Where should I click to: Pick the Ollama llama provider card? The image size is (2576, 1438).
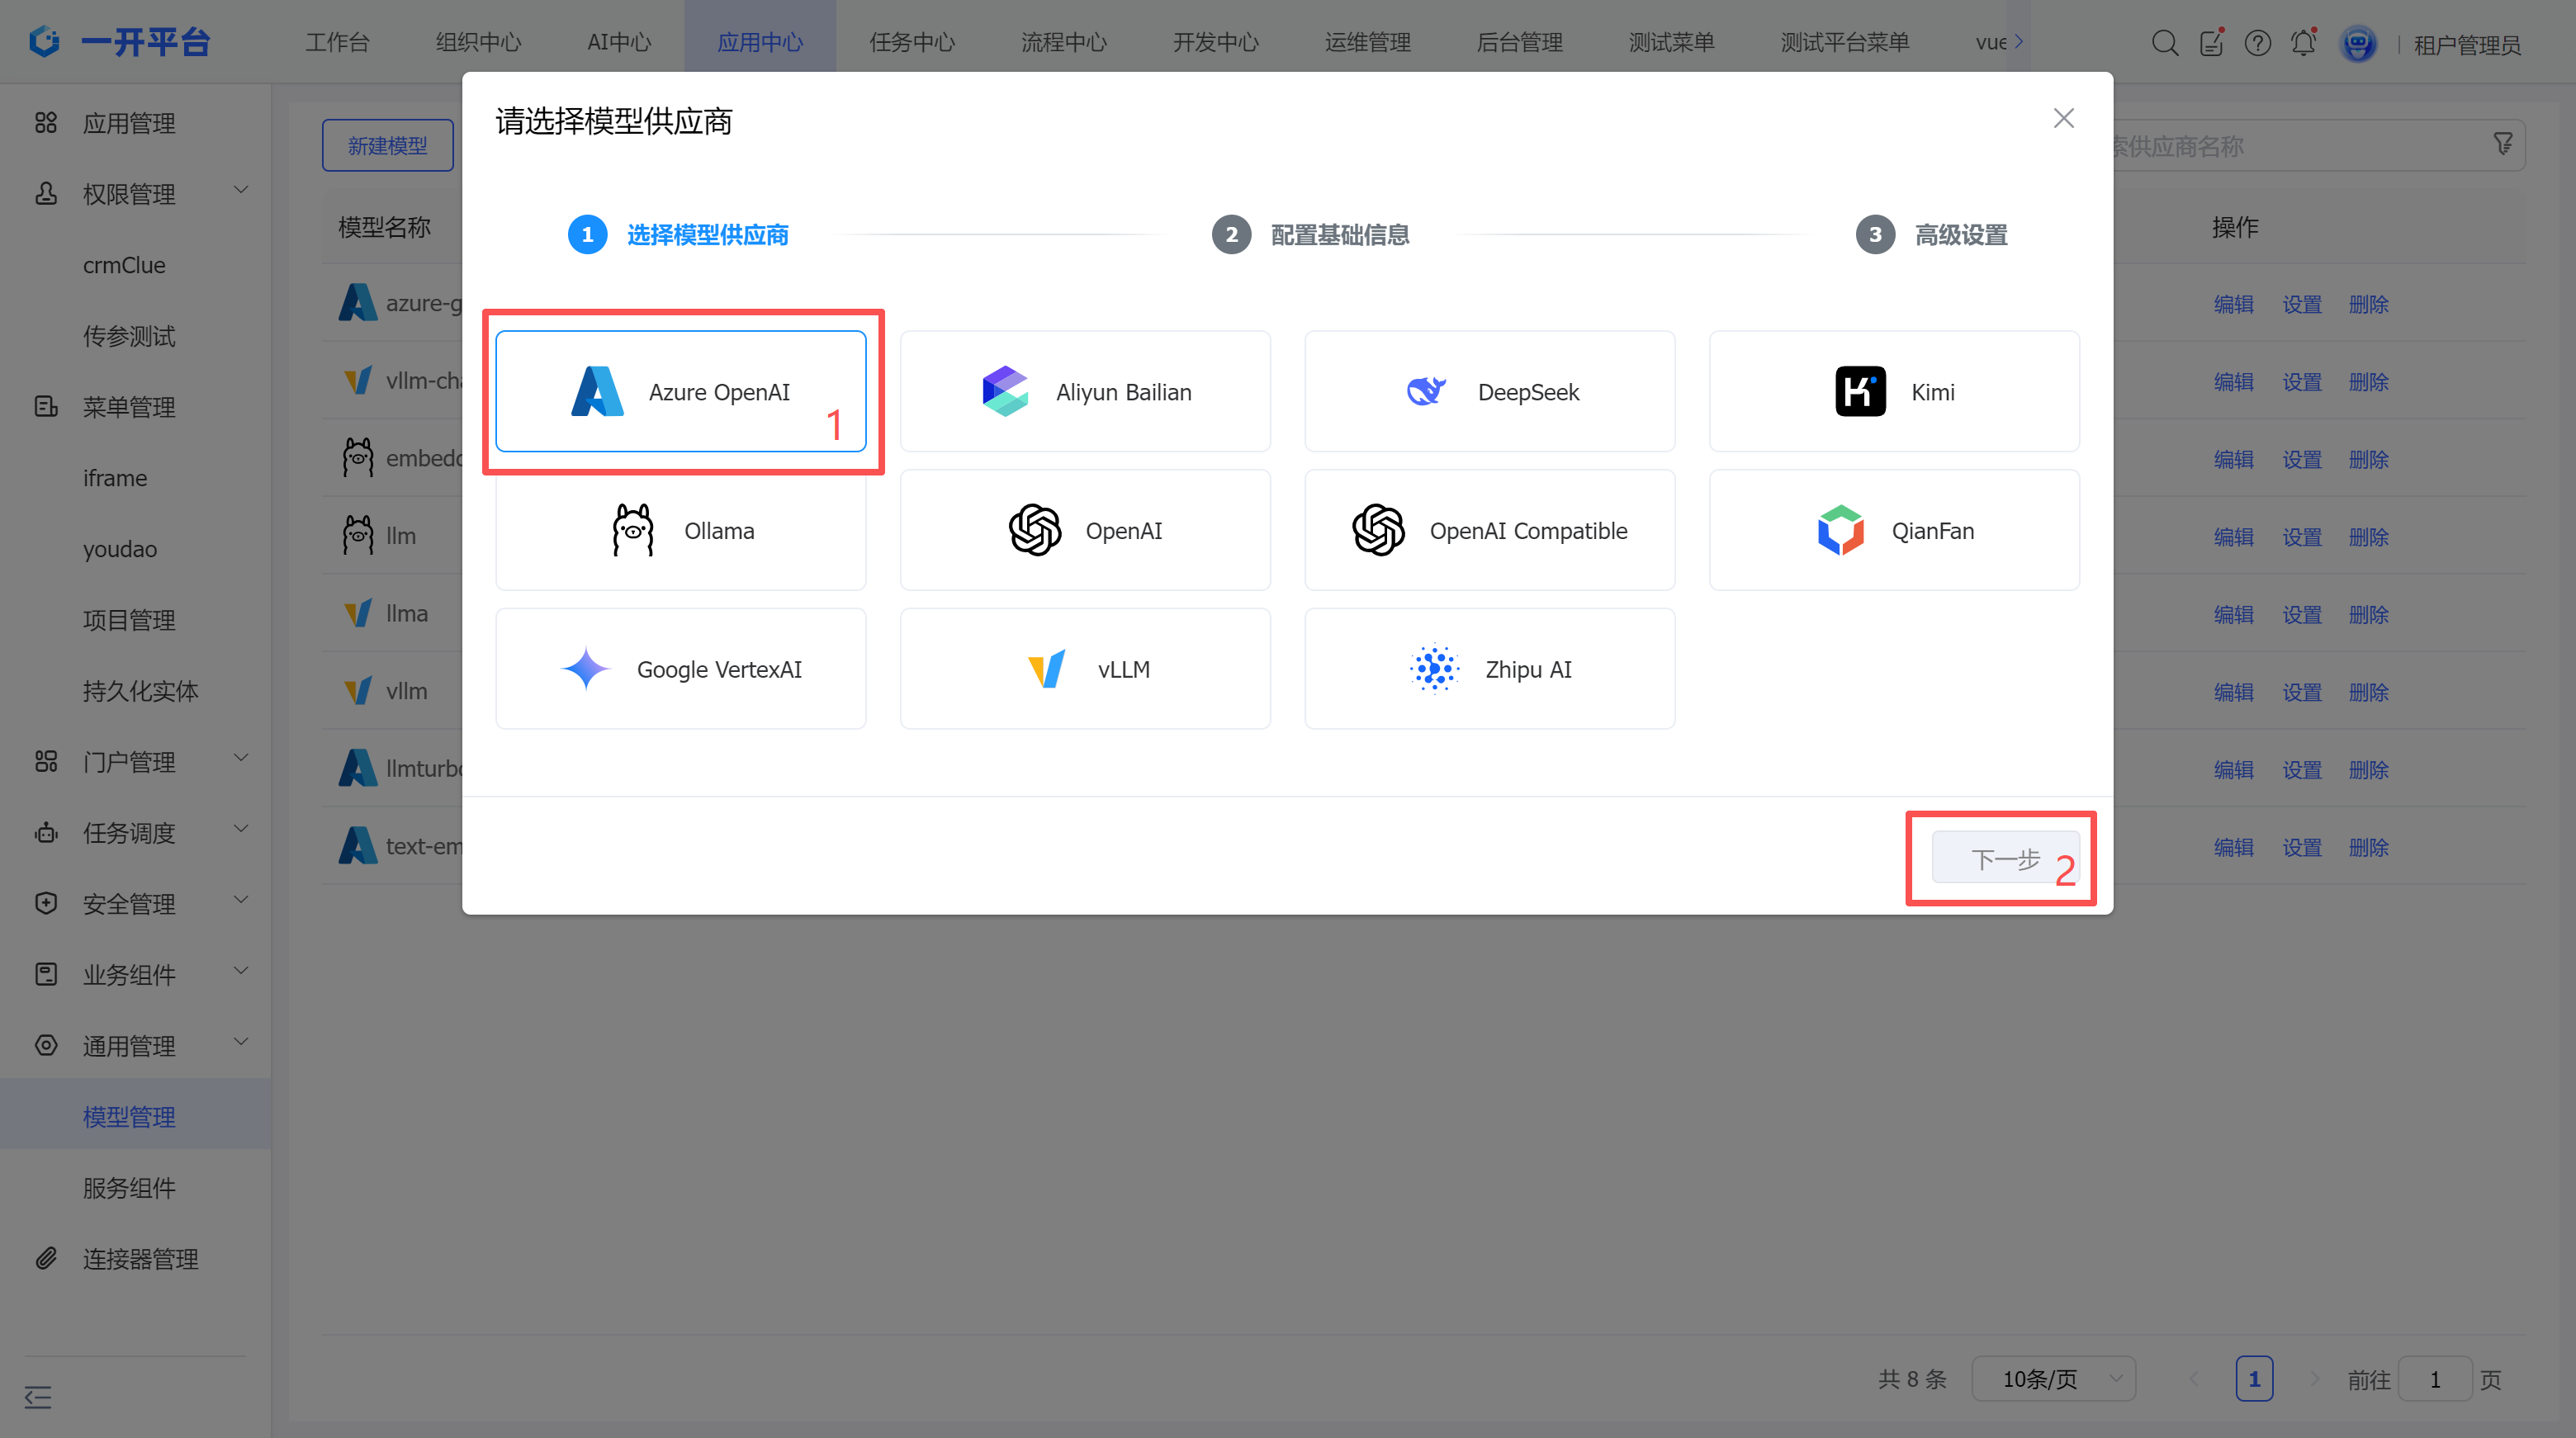pos(680,530)
